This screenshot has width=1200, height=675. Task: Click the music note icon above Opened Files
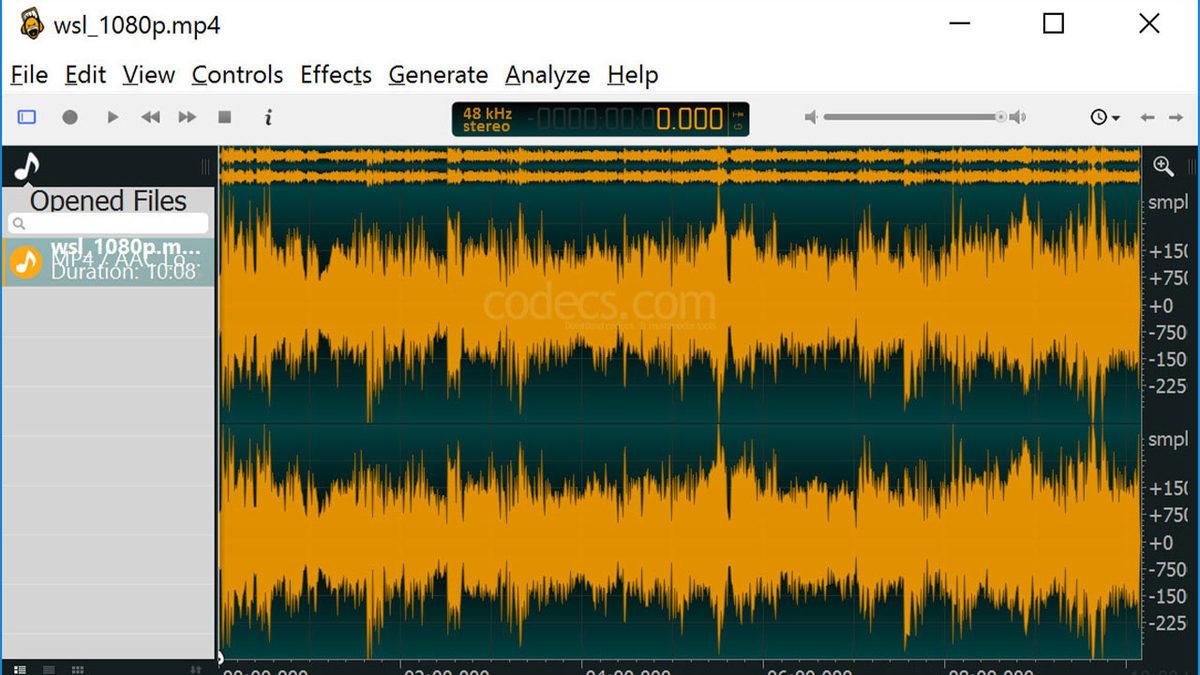coord(25,165)
